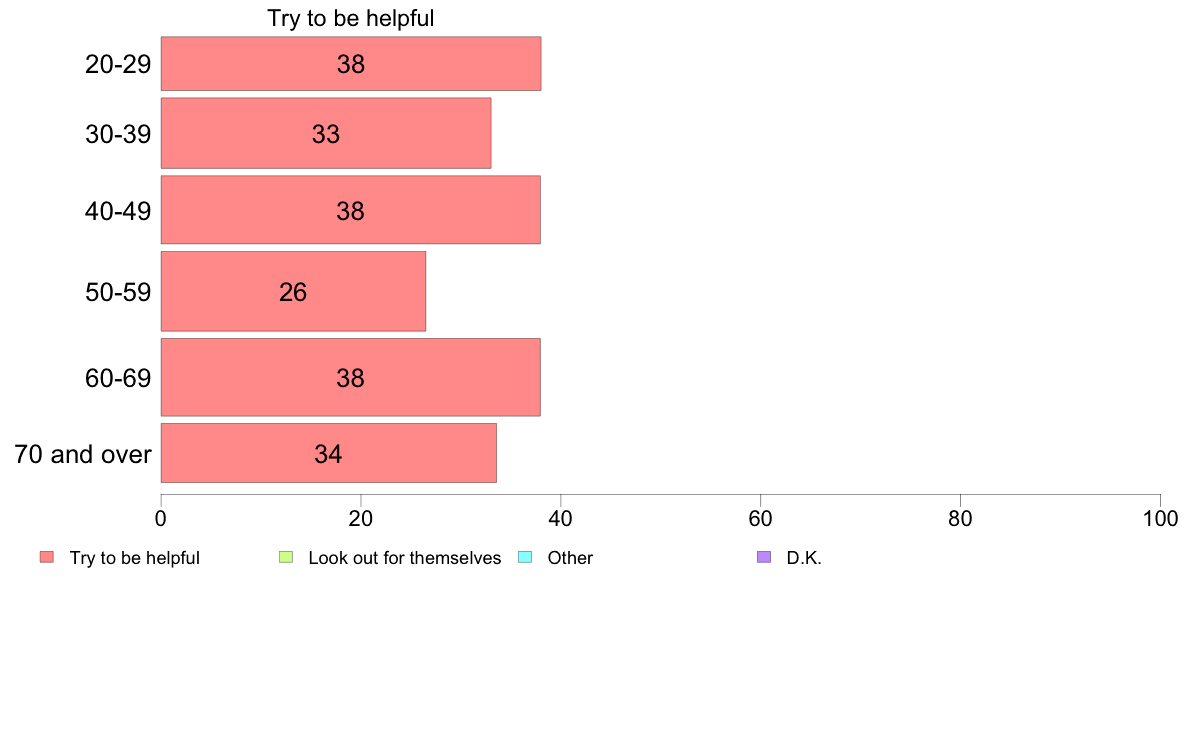Select the '70 and over' bar labeled 34
The height and width of the screenshot is (736, 1188).
(x=329, y=453)
